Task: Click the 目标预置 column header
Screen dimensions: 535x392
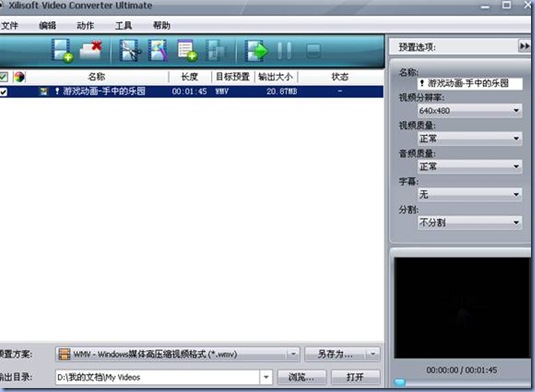Action: (x=233, y=77)
